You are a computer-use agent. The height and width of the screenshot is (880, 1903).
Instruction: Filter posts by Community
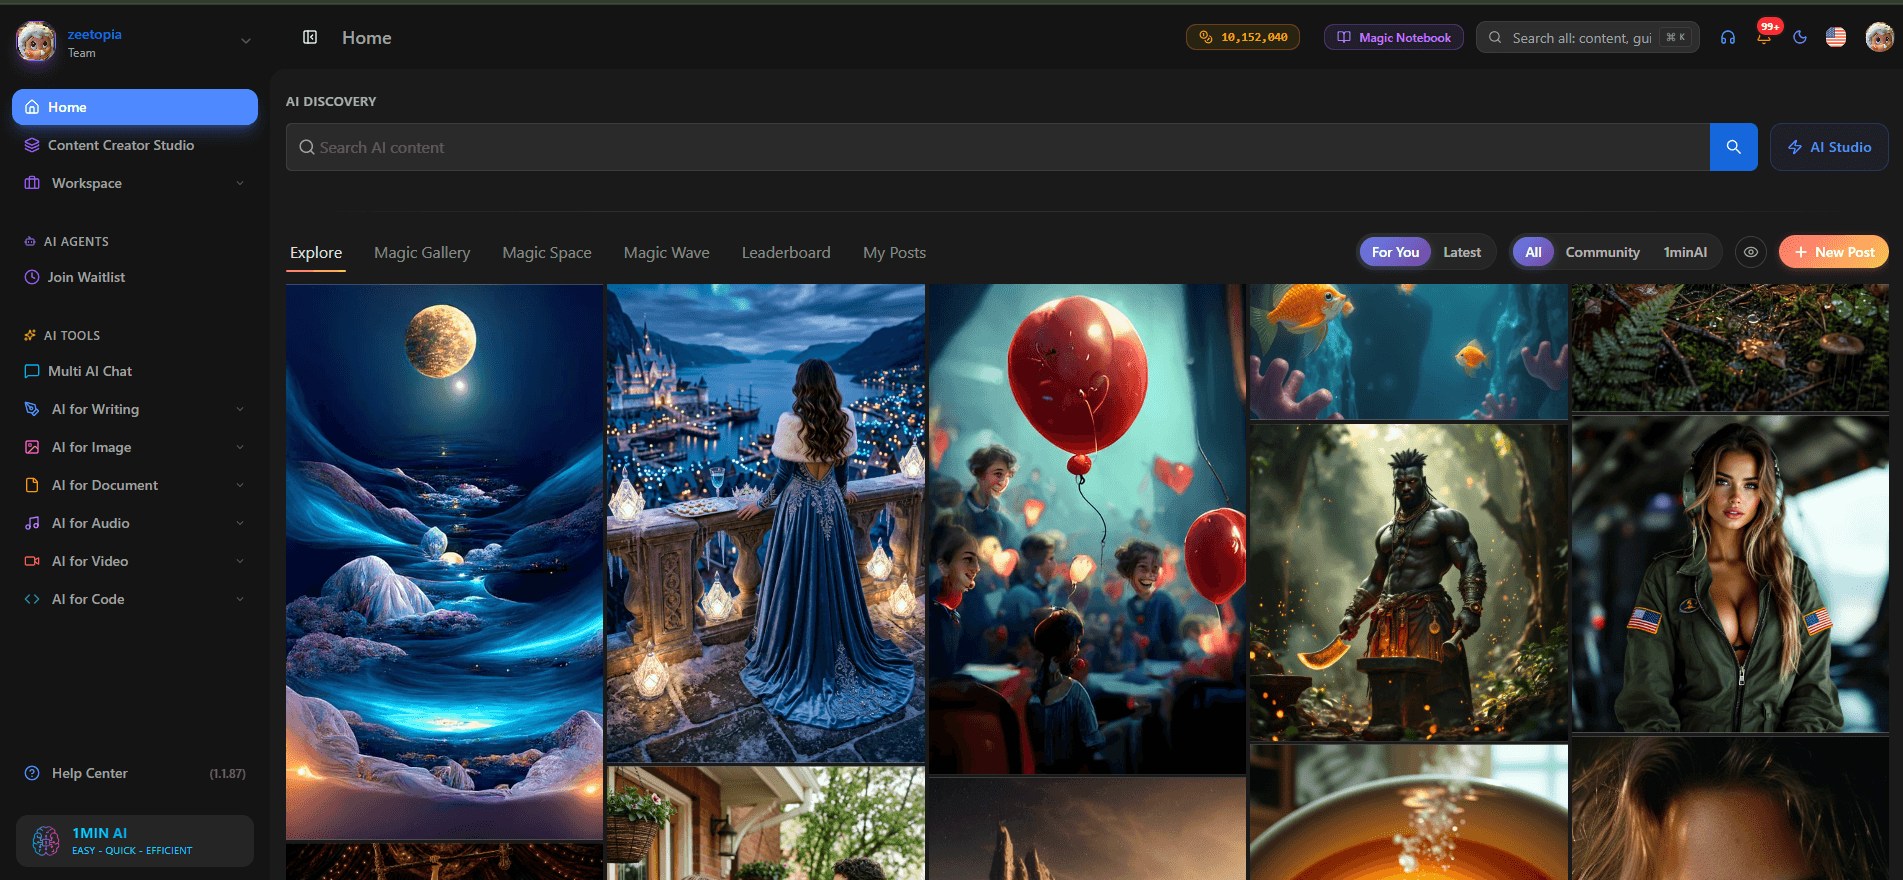click(x=1602, y=252)
